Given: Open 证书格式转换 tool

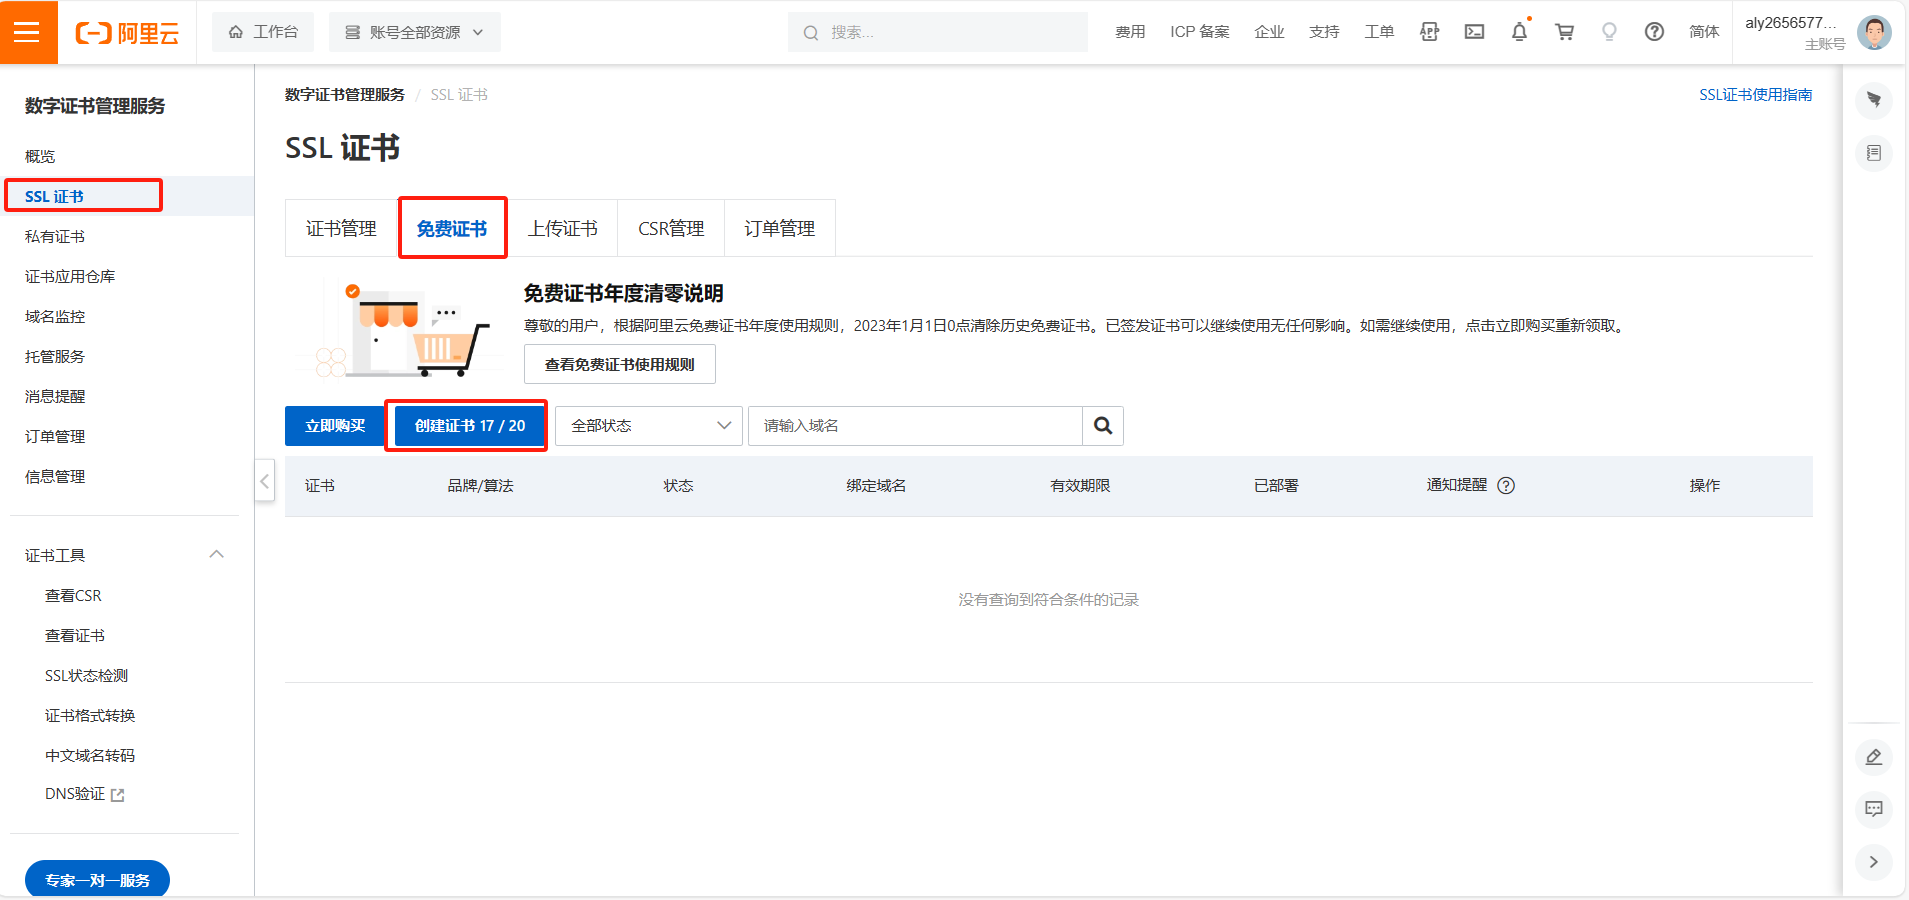Looking at the screenshot, I should click(x=90, y=715).
